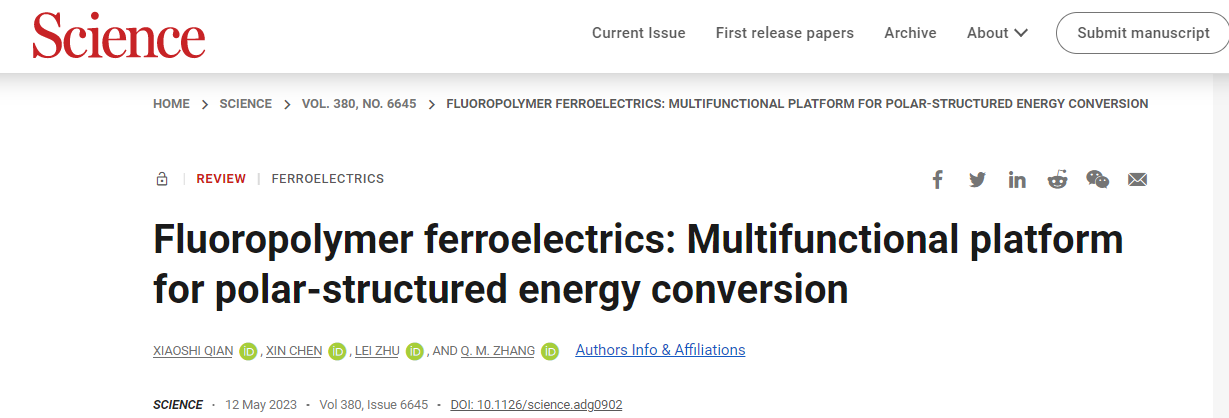Expand the About dropdown menu

click(x=997, y=33)
